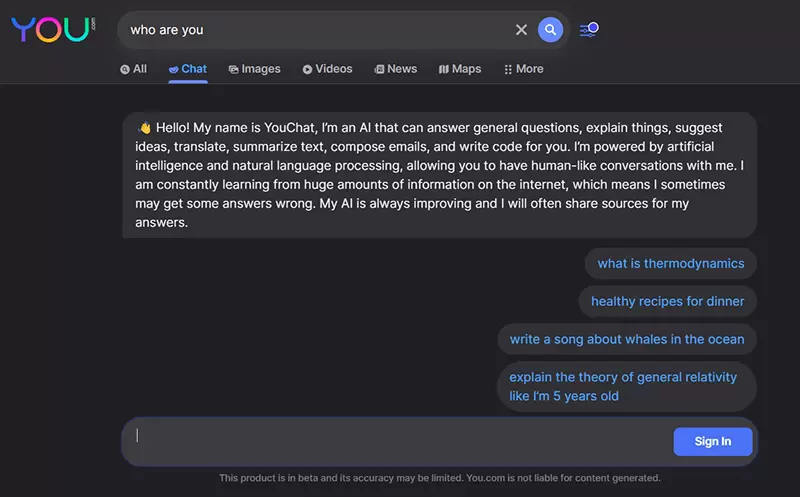Switch to the All results tab
The image size is (800, 497).
(x=133, y=69)
